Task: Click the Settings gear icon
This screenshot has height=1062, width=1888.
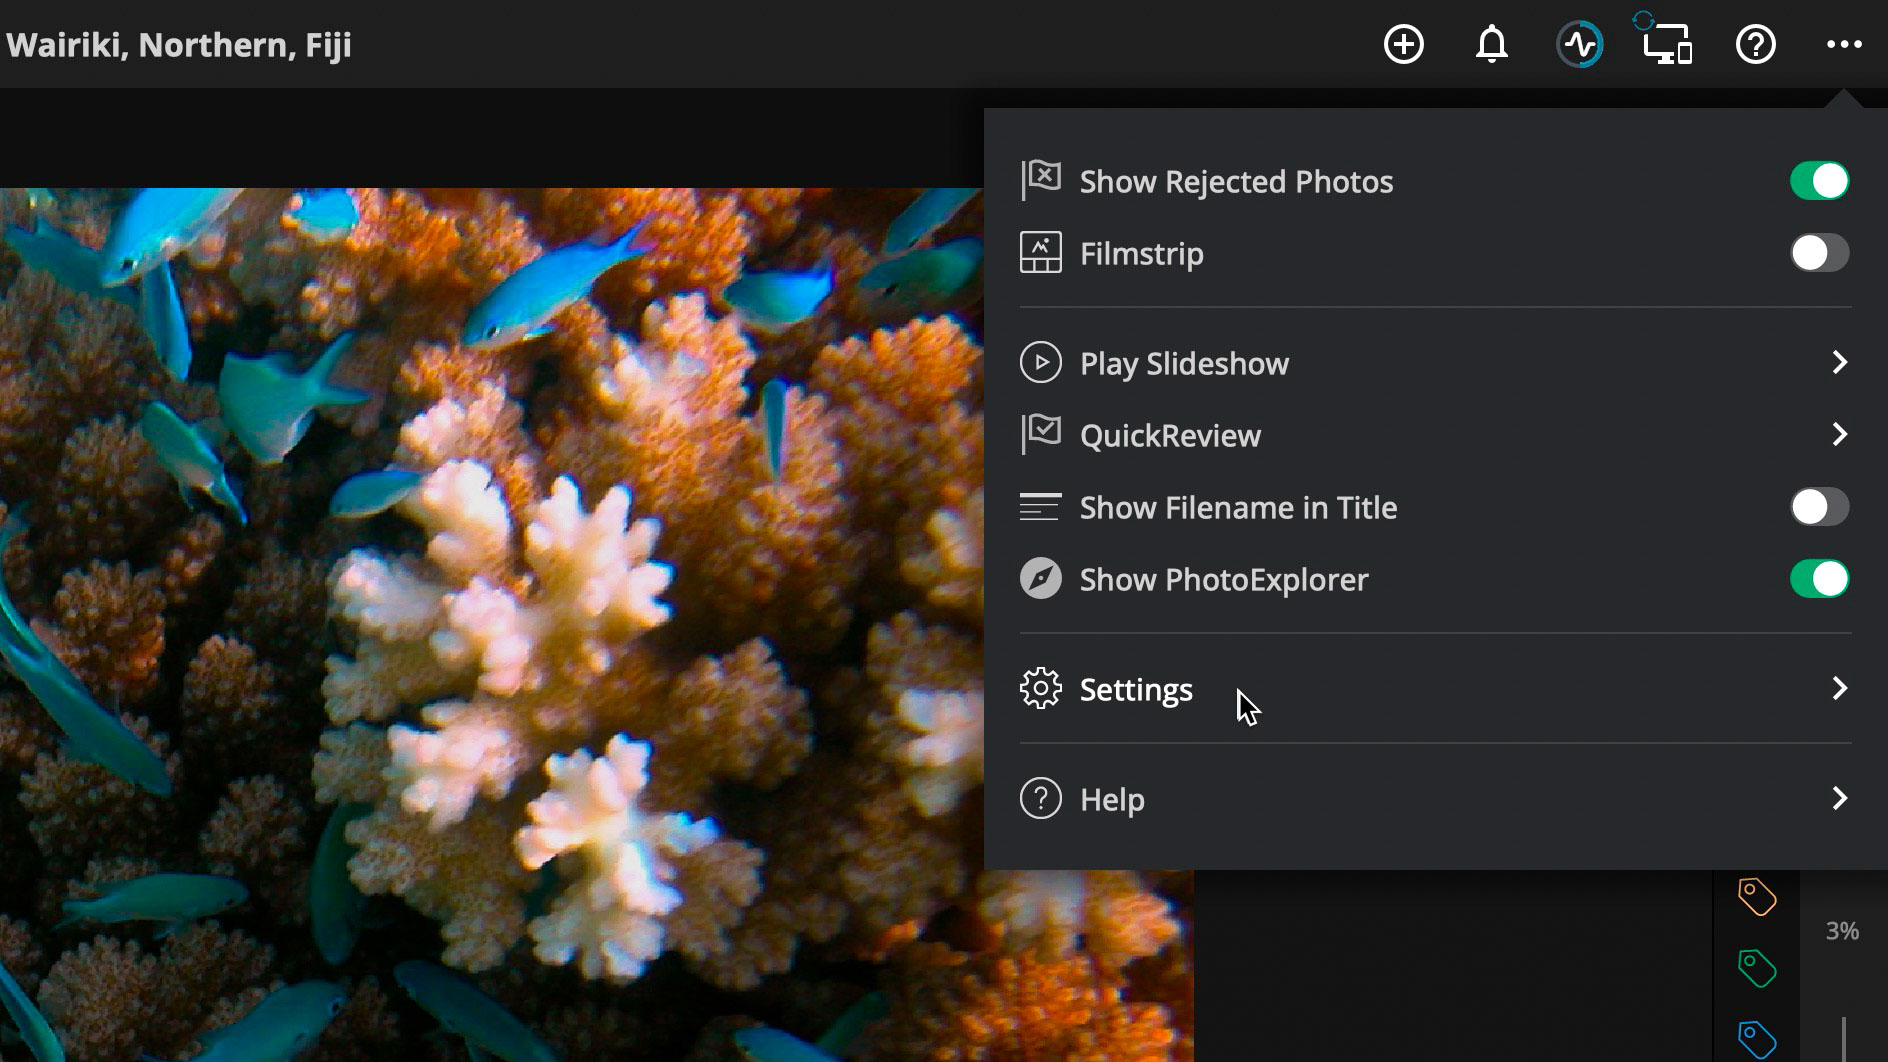Action: pos(1040,688)
